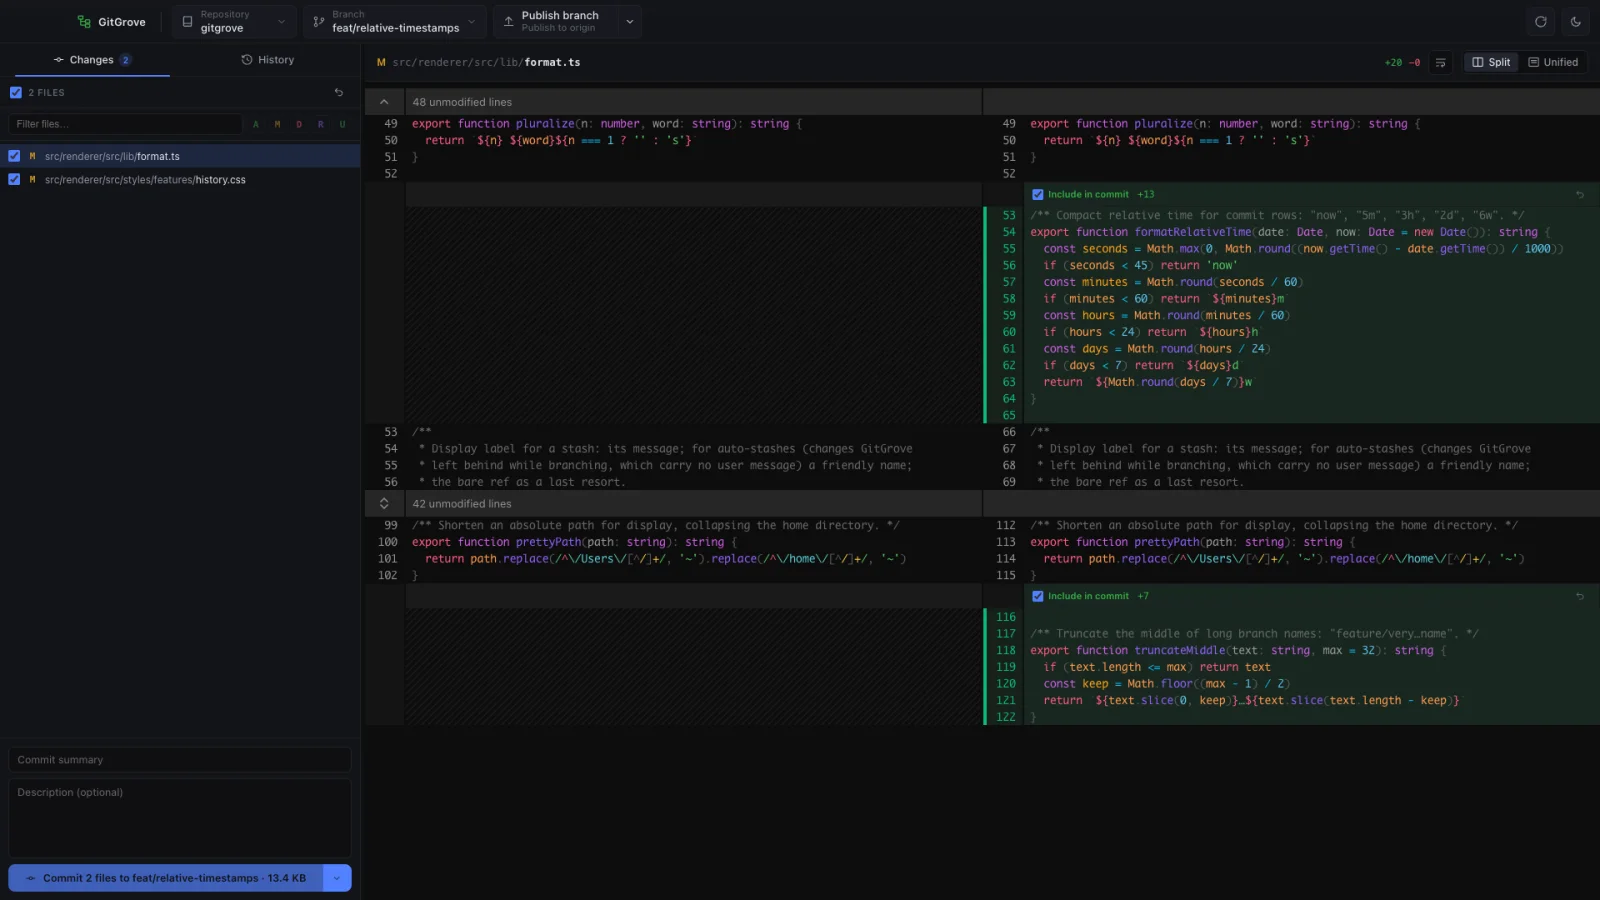Image resolution: width=1600 pixels, height=900 pixels.
Task: Click the refresh icon in top bar
Action: click(1541, 21)
